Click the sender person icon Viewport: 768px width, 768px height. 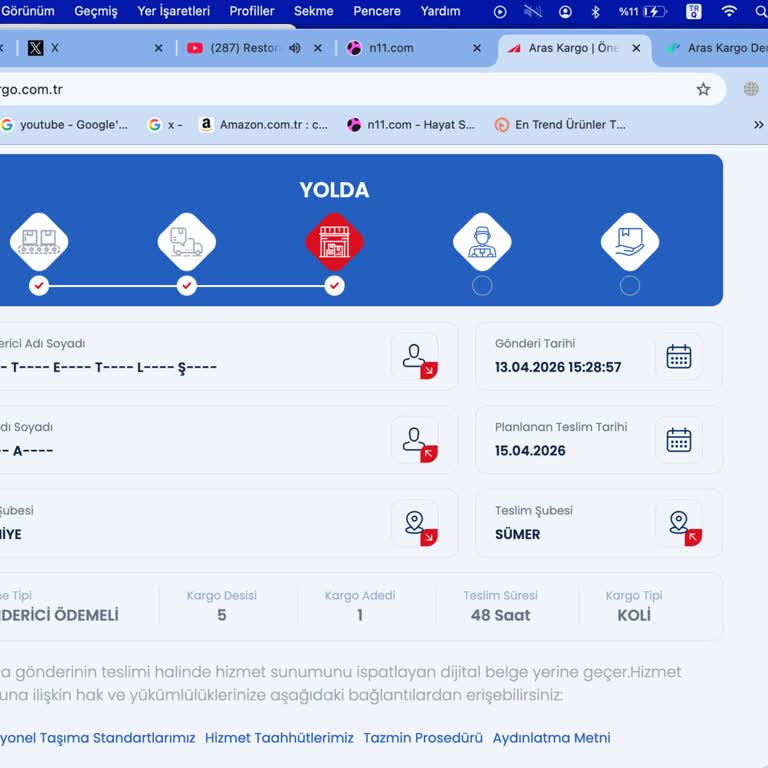tap(415, 357)
